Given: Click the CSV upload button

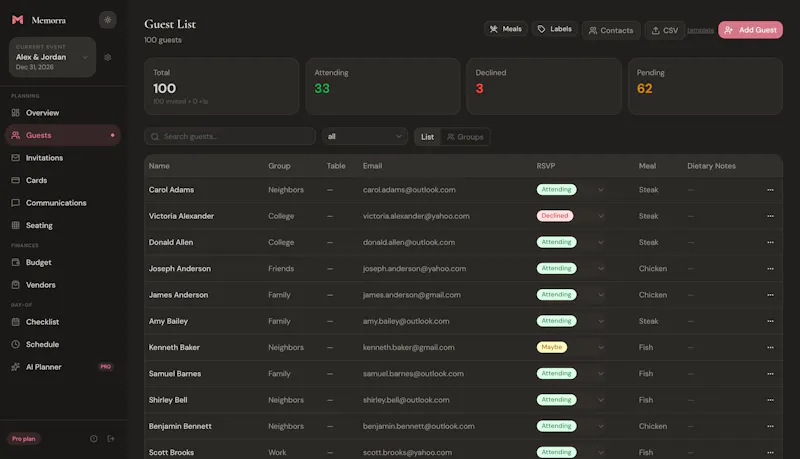Looking at the screenshot, I should click(665, 31).
